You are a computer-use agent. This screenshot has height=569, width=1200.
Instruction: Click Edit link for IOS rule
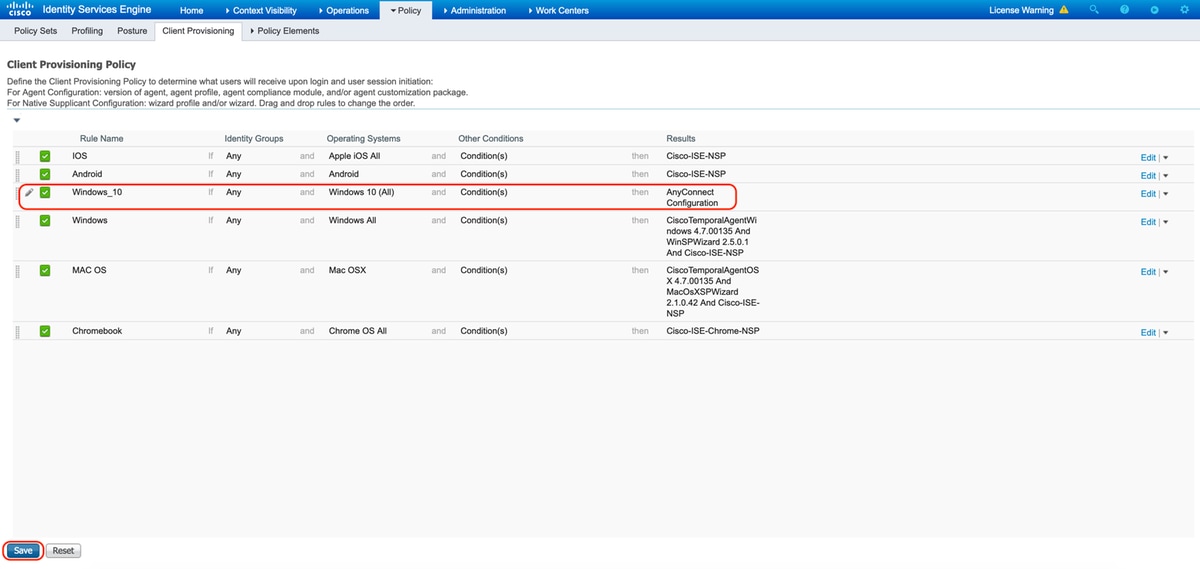(x=1148, y=158)
